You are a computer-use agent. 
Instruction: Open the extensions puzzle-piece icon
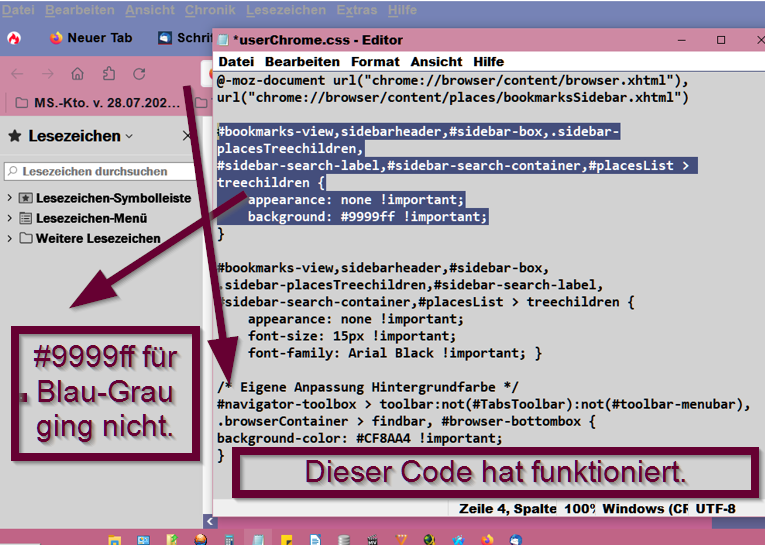coord(109,74)
